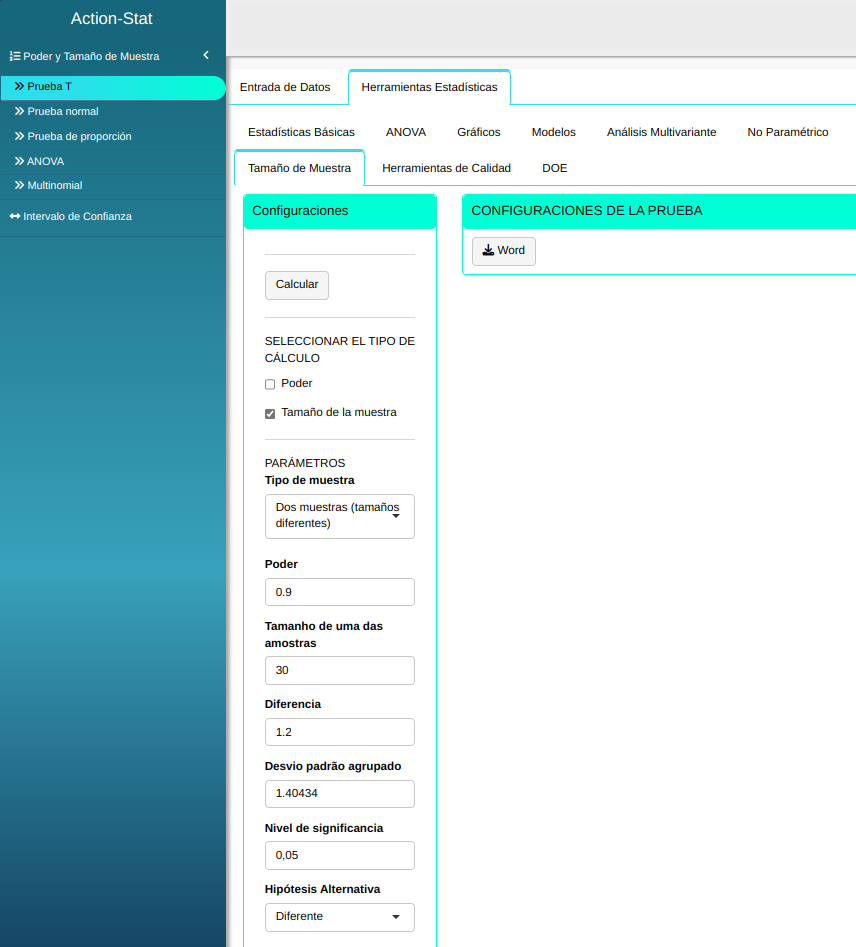Click the double-chevron icon beside Prueba T

tap(19, 87)
